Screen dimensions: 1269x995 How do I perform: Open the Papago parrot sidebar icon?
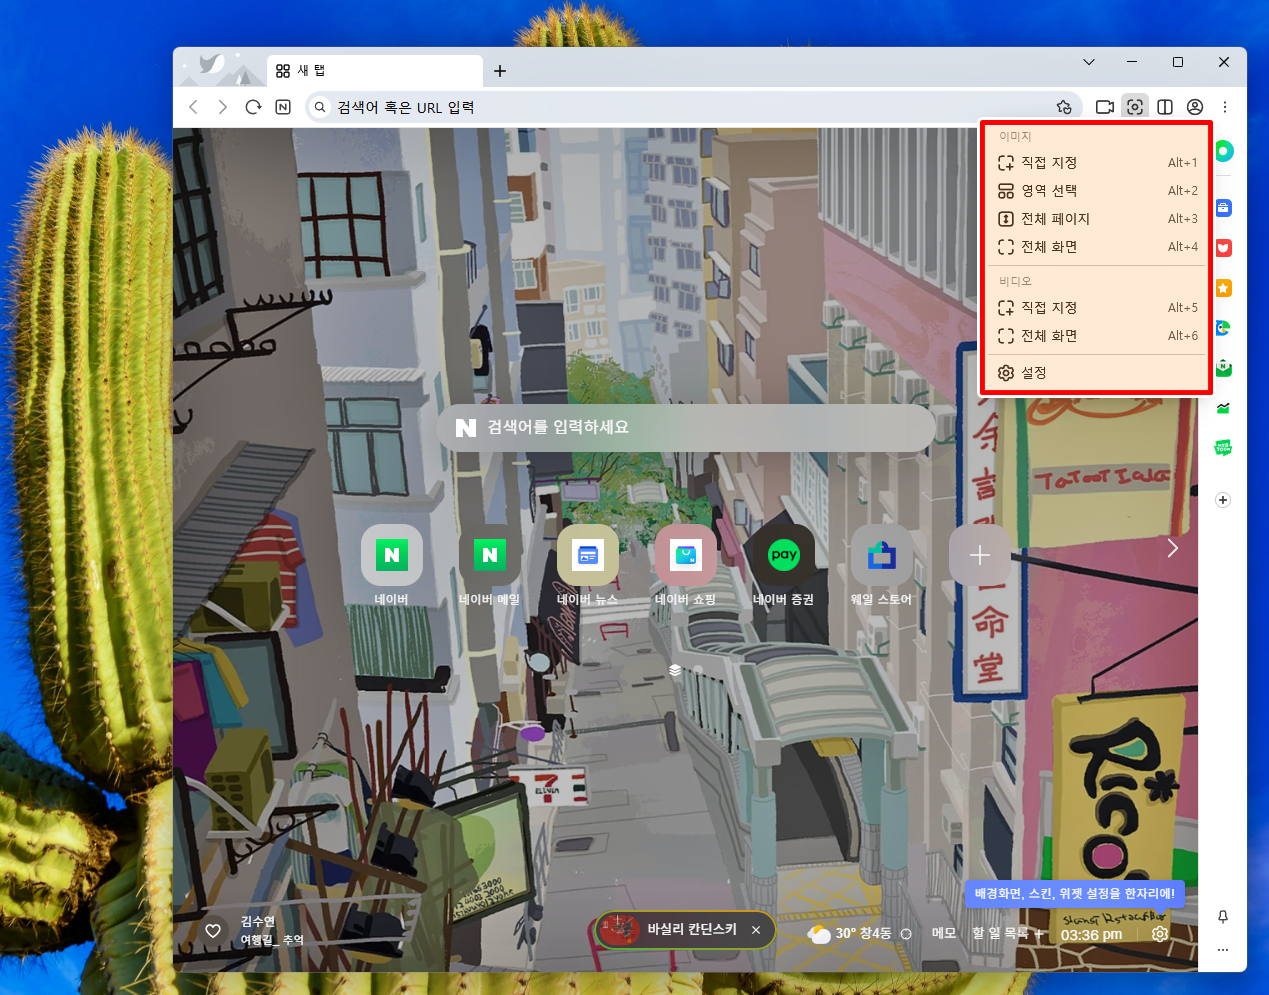(1223, 328)
